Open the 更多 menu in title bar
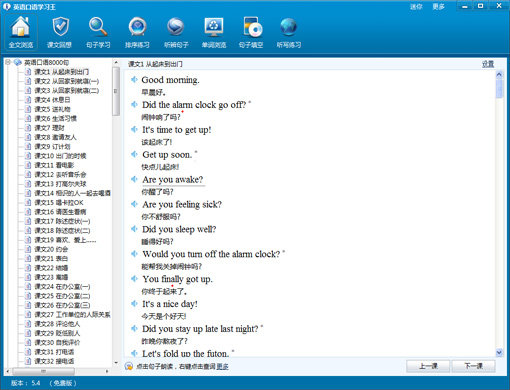 438,7
